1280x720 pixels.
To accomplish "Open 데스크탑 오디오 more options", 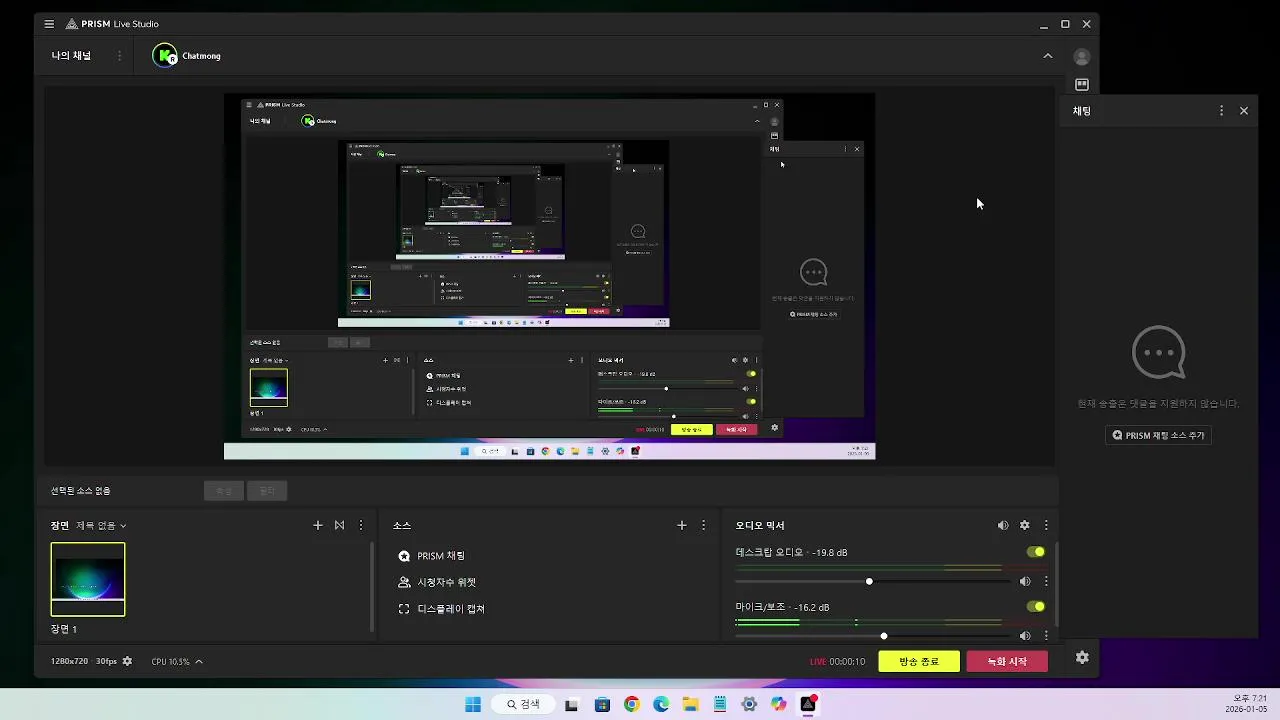I will point(1046,581).
